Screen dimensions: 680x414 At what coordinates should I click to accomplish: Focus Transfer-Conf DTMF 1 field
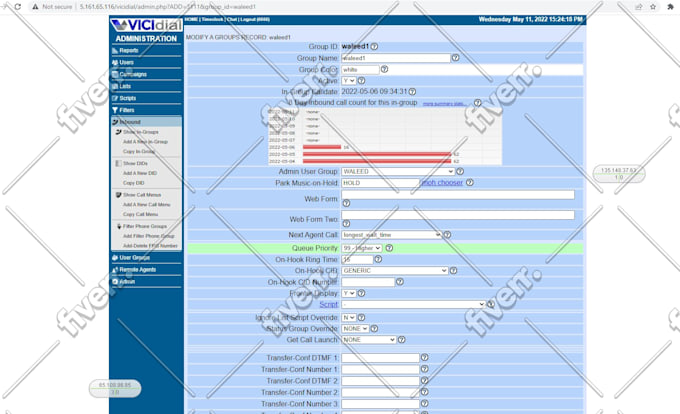coord(380,358)
